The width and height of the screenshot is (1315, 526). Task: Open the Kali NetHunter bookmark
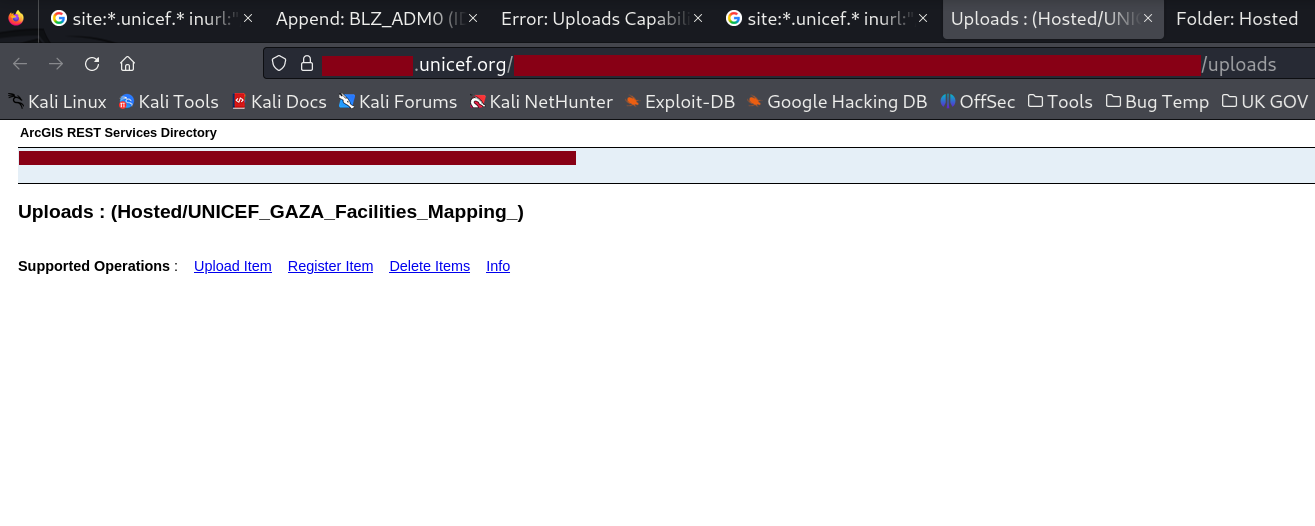click(541, 101)
